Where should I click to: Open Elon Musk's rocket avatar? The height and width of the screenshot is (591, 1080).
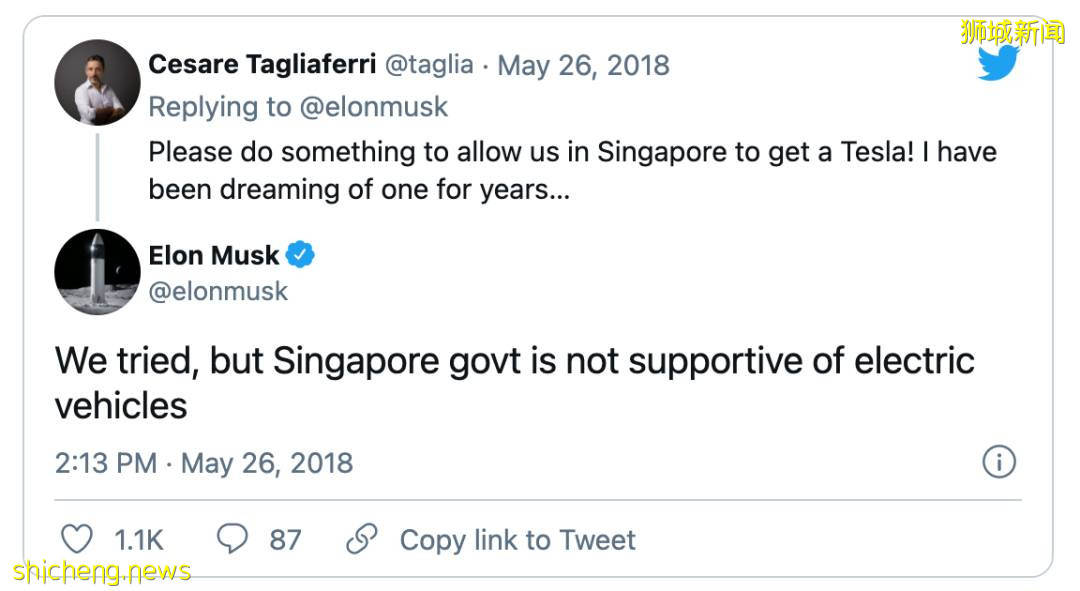97,272
